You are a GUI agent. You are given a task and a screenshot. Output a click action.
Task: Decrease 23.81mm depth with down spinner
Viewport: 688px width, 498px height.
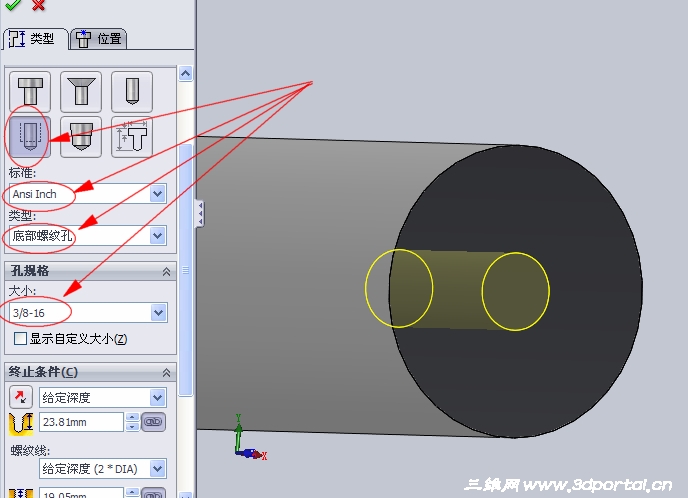133,427
